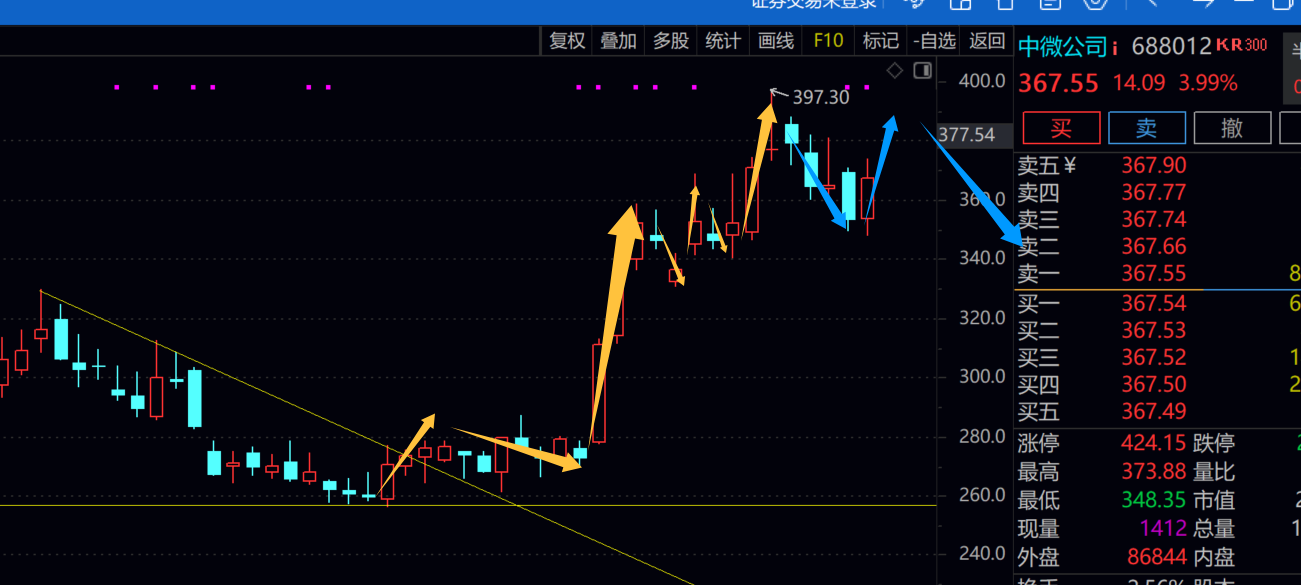This screenshot has height=585, width=1301.
Task: Open the 叠加 overlay option
Action: click(x=618, y=41)
